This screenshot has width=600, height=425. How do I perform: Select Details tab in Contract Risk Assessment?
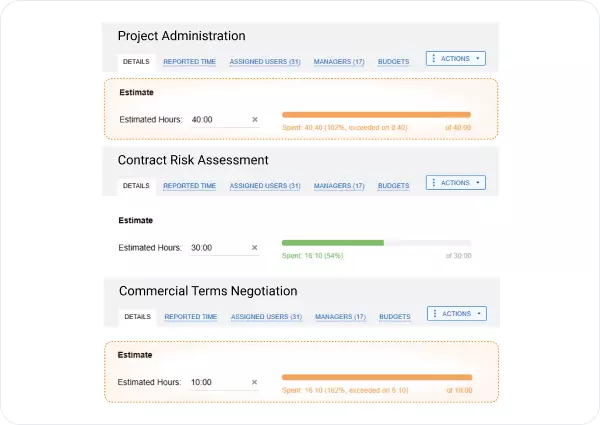point(136,186)
